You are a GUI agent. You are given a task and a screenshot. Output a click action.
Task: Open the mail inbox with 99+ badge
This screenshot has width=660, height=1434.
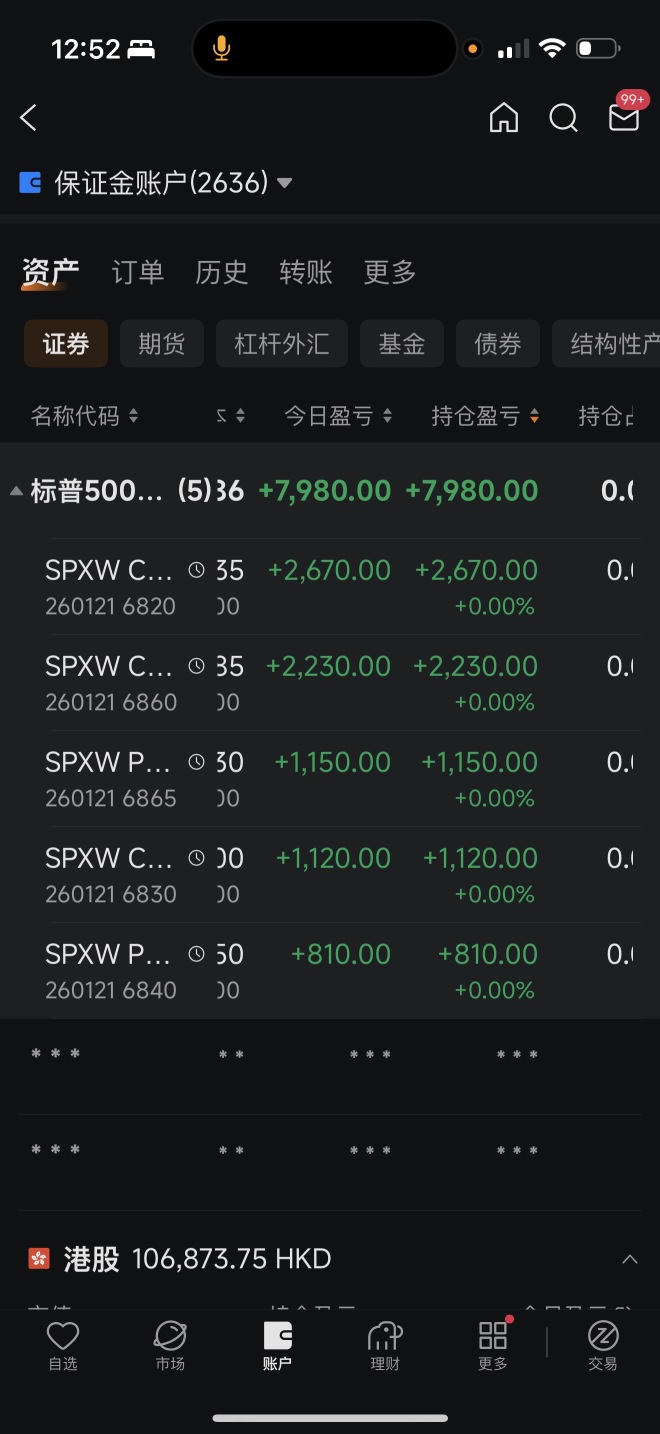tap(625, 114)
